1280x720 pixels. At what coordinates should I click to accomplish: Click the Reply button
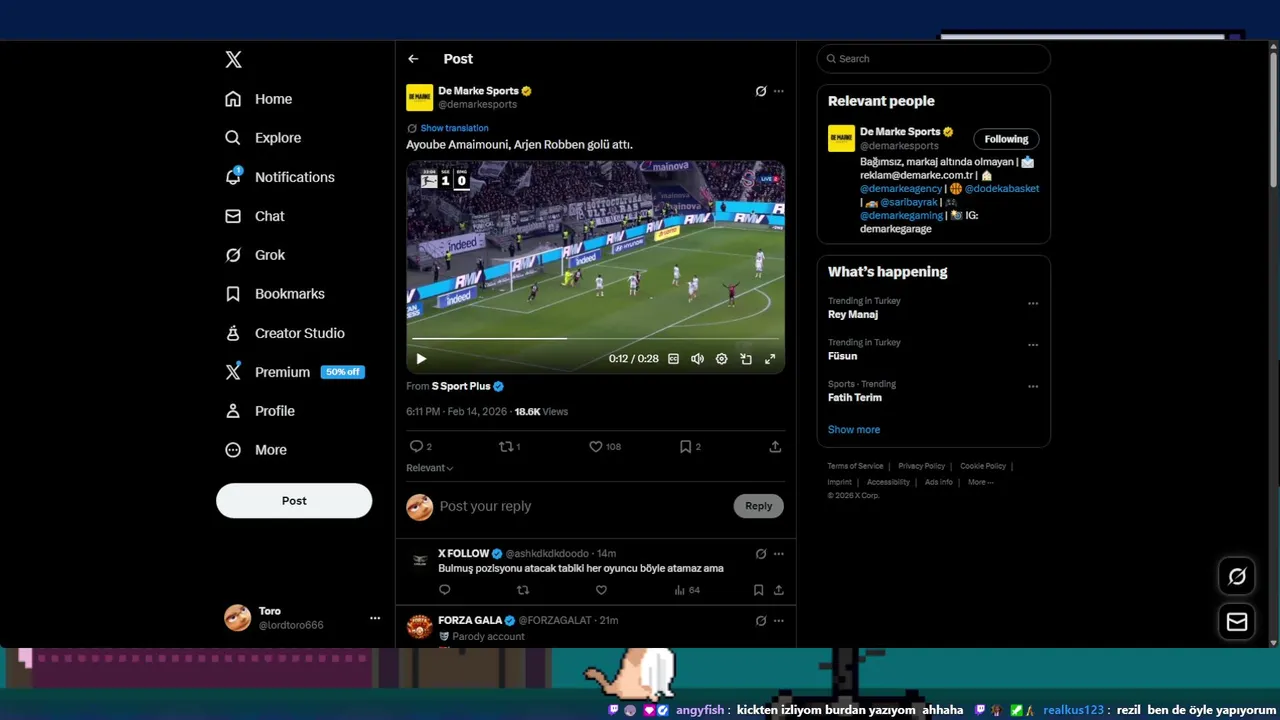pyautogui.click(x=759, y=506)
